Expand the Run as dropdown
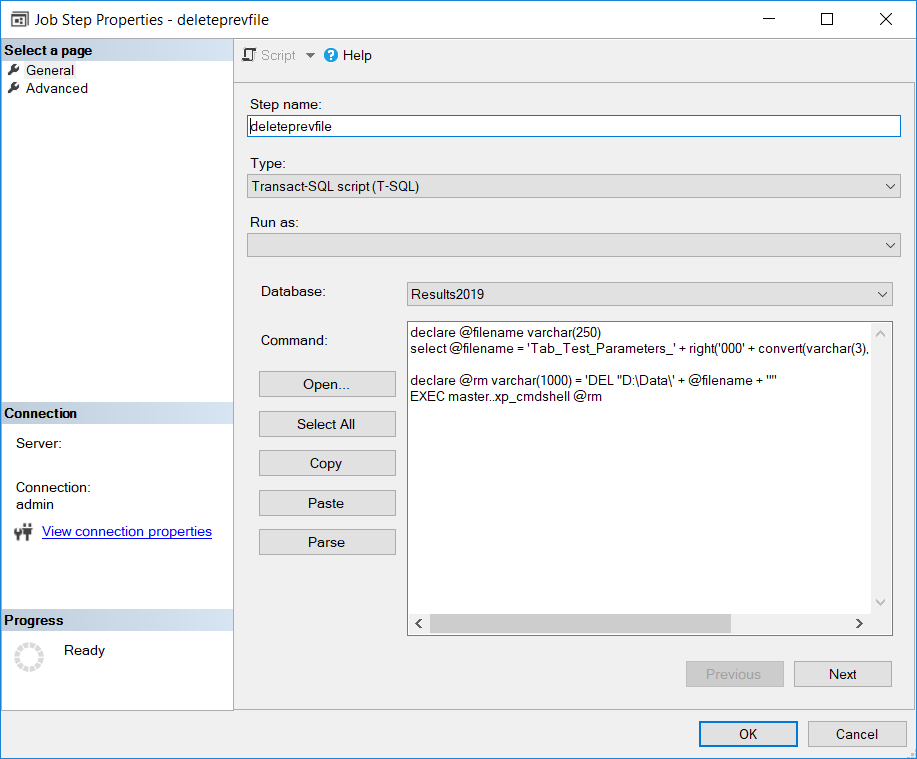This screenshot has width=917, height=759. (888, 245)
